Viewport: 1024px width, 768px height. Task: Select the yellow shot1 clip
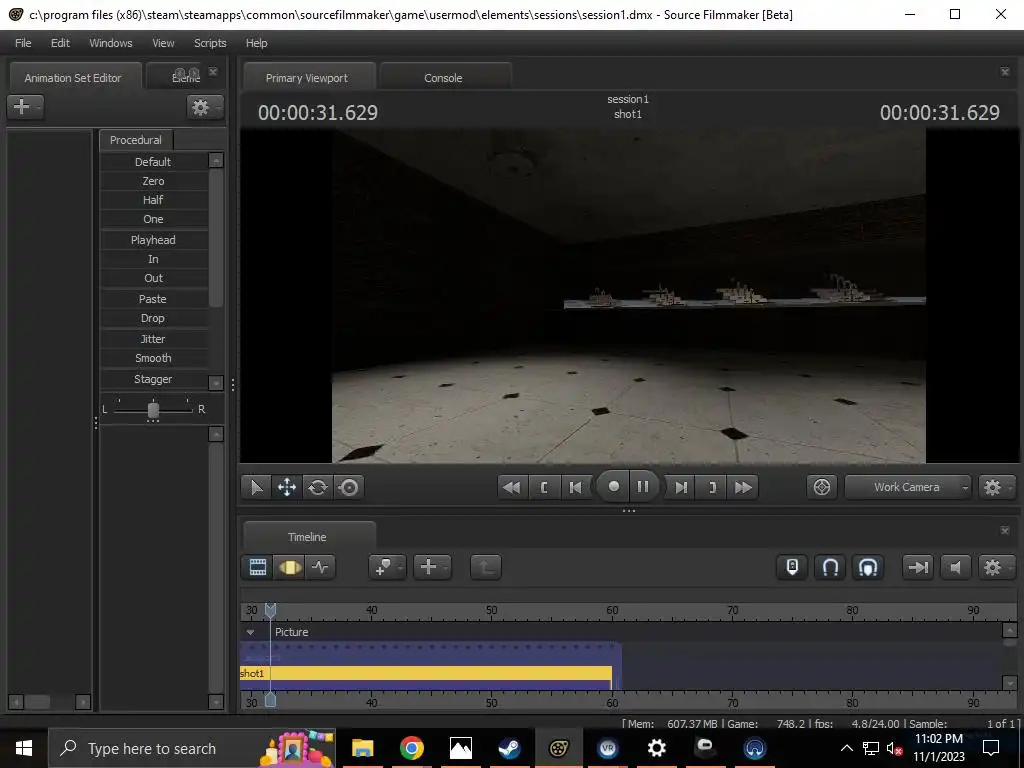[x=426, y=673]
